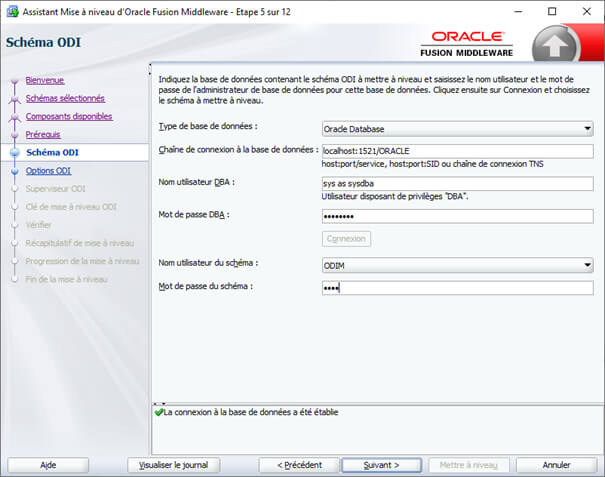Go to the Bienvenue step
Screen dimensions: 605x477
45,80
